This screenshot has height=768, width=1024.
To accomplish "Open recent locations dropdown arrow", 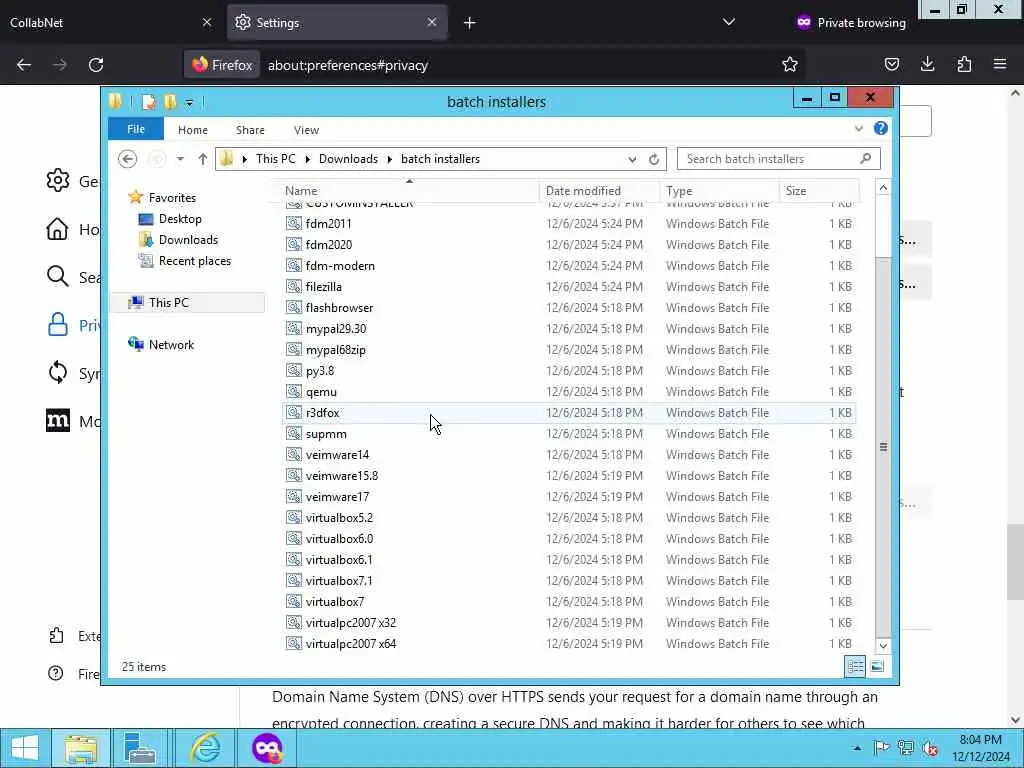I will click(180, 159).
